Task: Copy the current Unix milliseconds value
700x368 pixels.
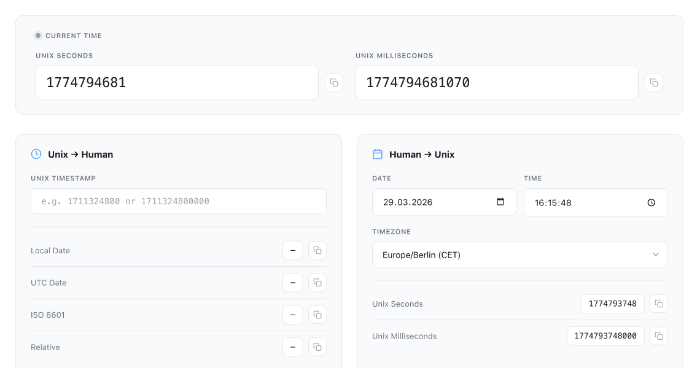Action: pos(654,83)
